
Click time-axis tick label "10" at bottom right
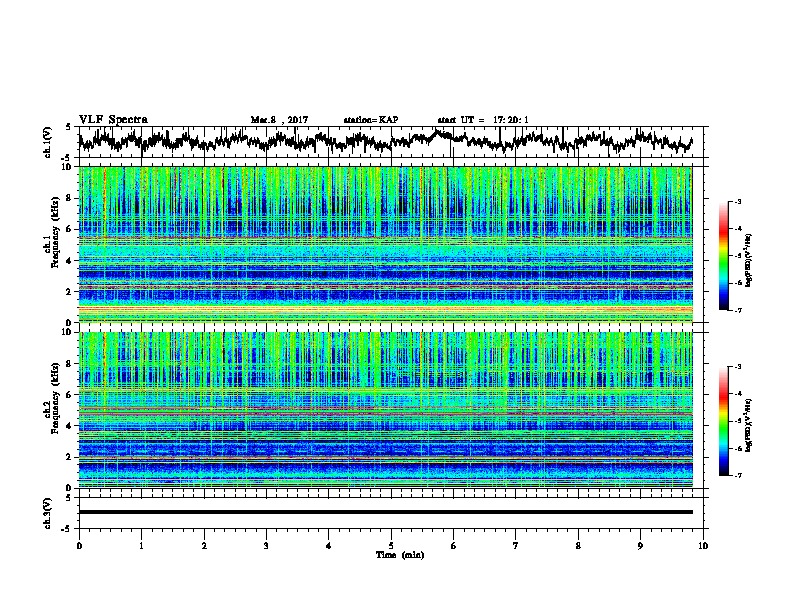[703, 546]
